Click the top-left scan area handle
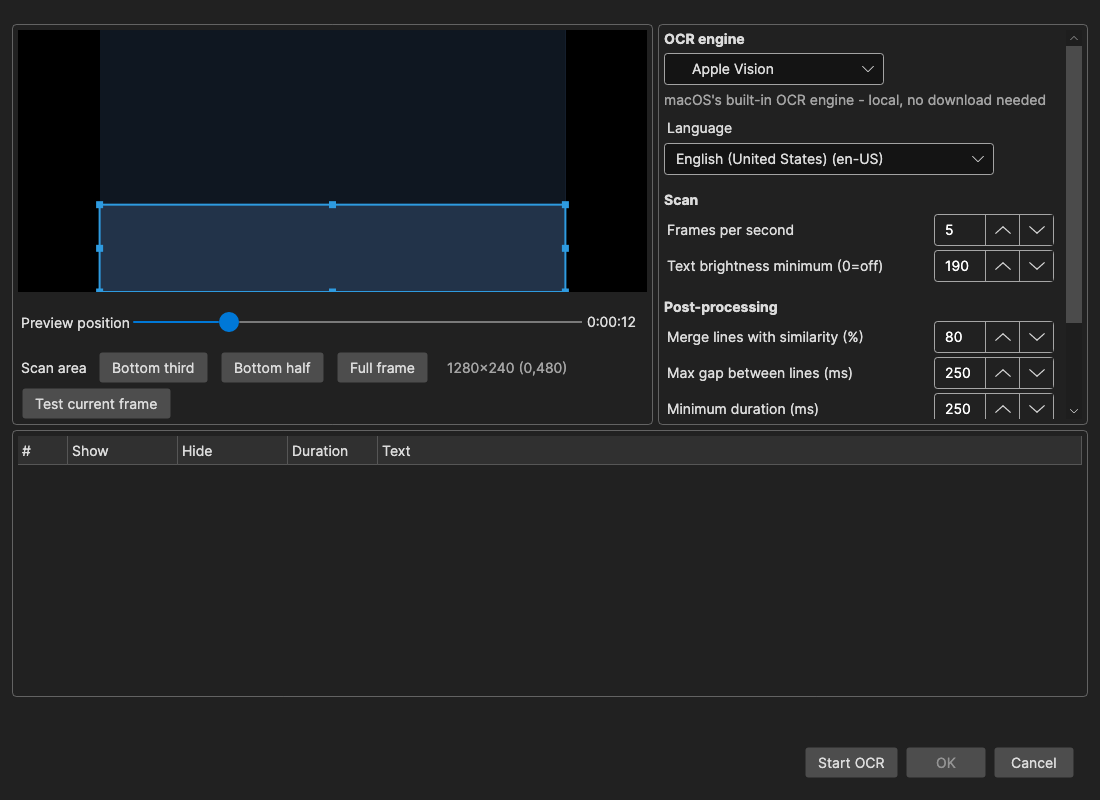This screenshot has width=1100, height=800. [x=100, y=205]
